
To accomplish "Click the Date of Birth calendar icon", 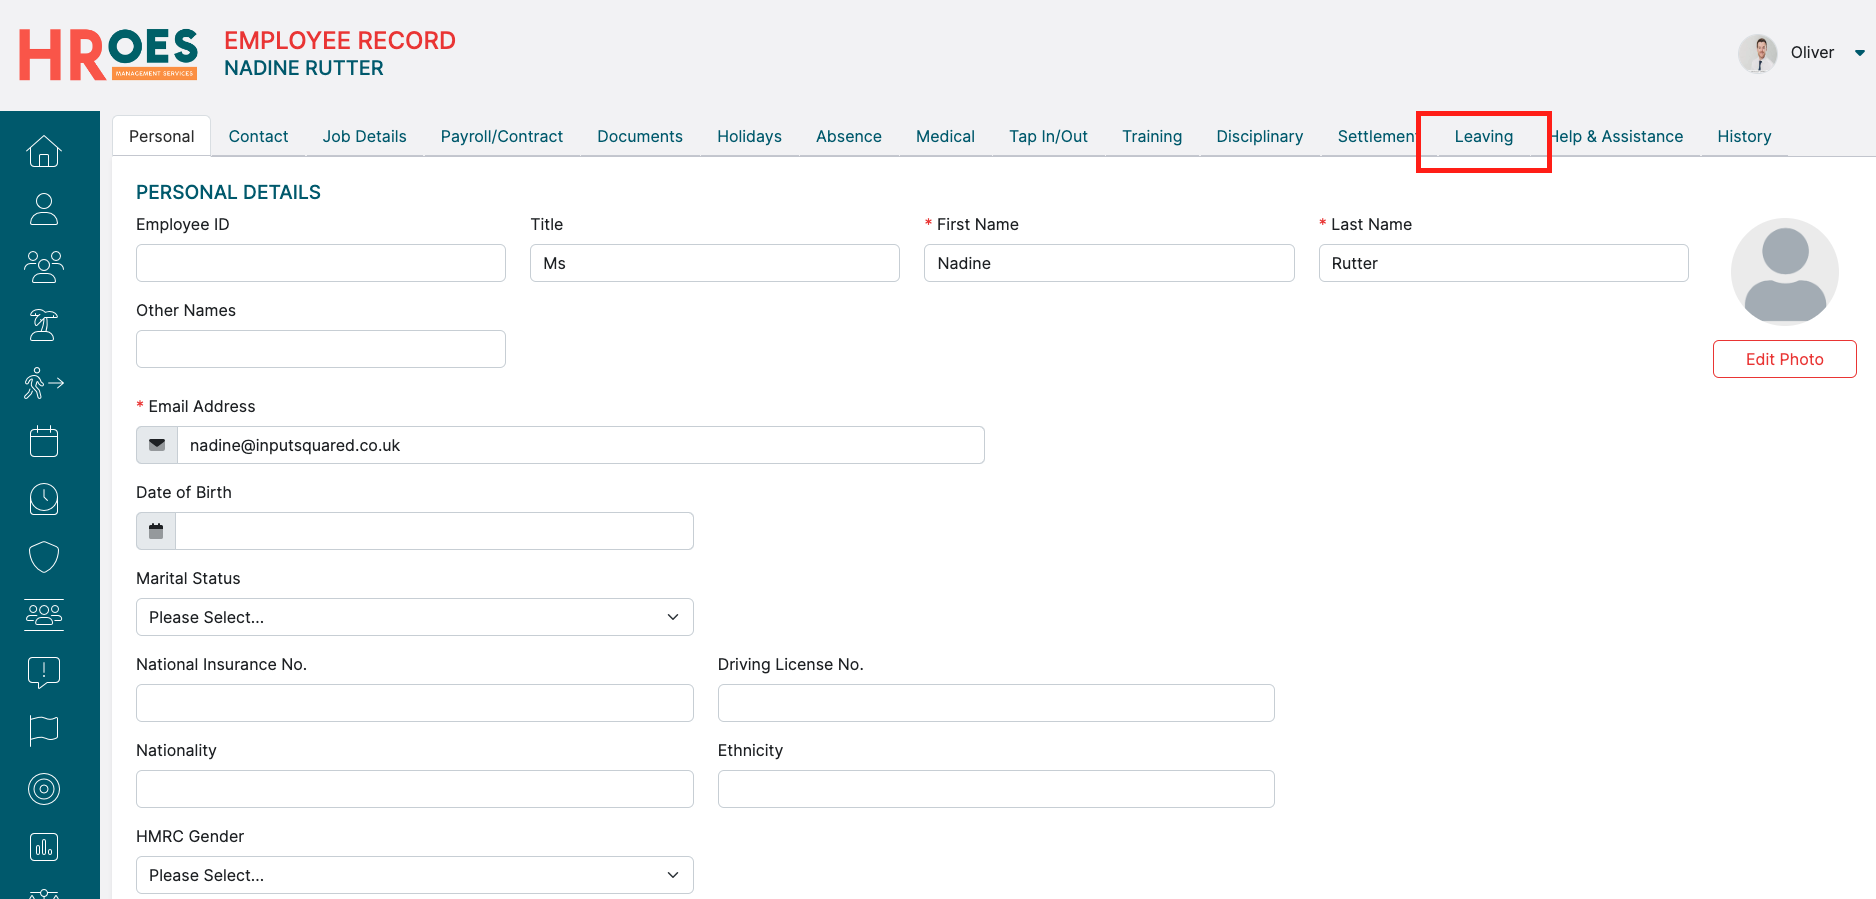I will click(x=156, y=531).
